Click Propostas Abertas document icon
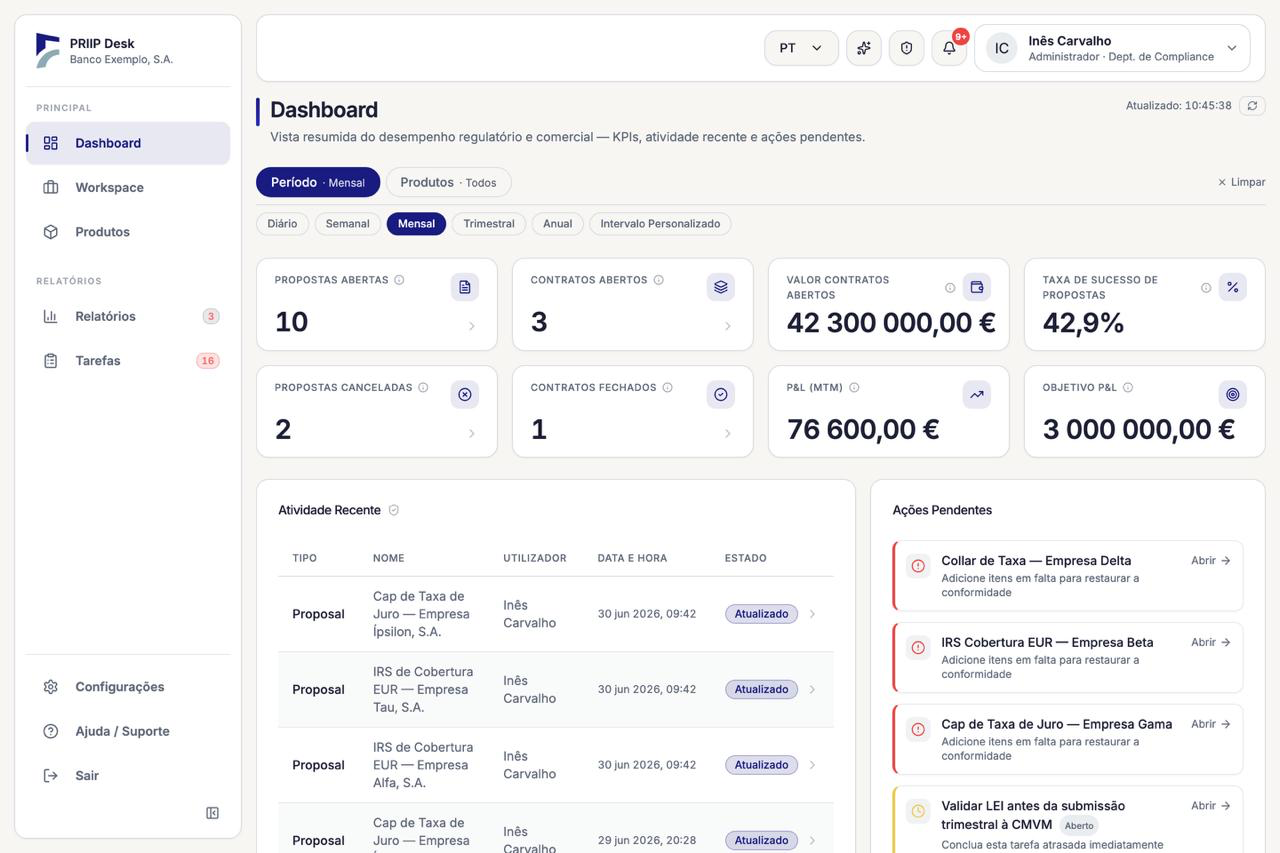 click(465, 287)
